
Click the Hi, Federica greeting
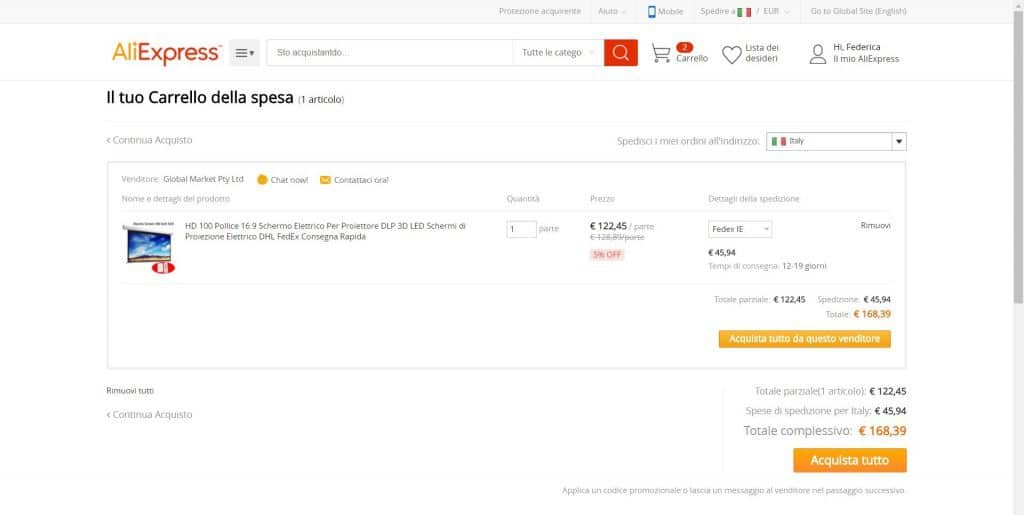857,47
